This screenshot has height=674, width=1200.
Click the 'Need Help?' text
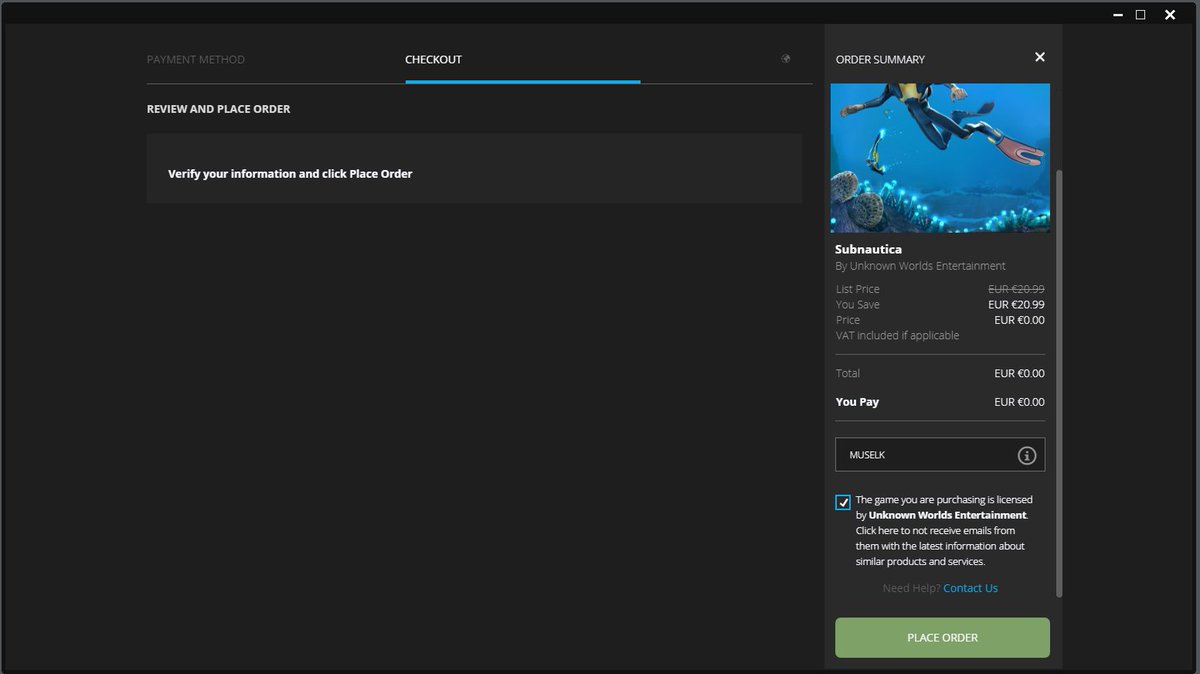tap(911, 588)
